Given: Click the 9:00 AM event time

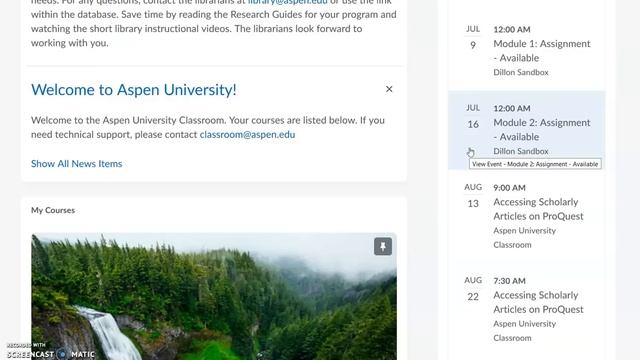Looking at the screenshot, I should [x=509, y=188].
